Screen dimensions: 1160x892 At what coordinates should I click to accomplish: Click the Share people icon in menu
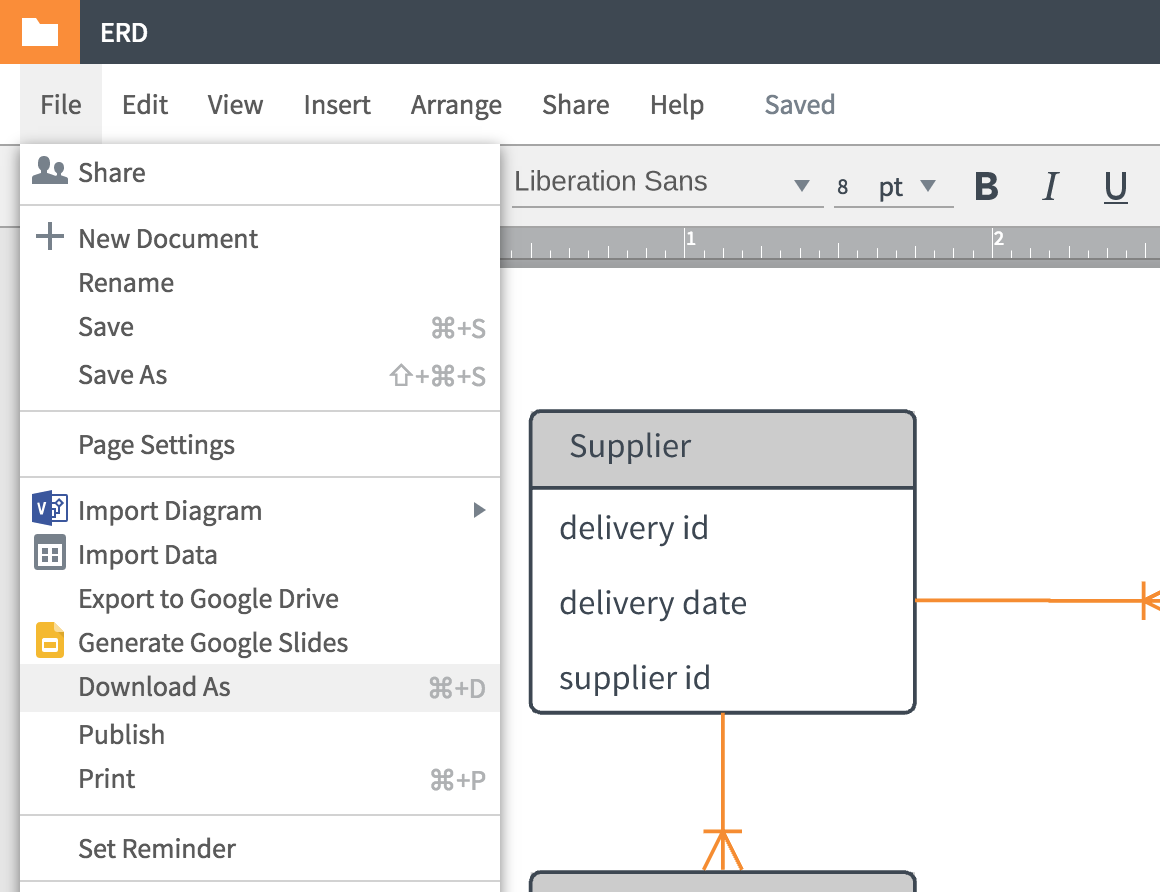[49, 172]
